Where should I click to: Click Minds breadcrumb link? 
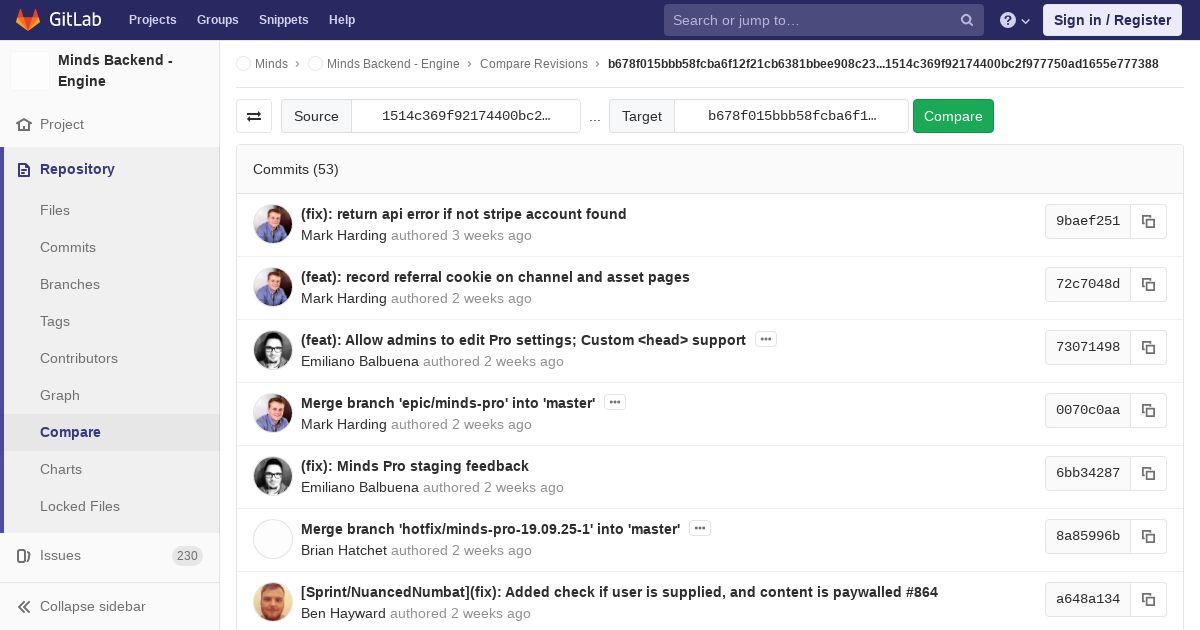[x=271, y=64]
